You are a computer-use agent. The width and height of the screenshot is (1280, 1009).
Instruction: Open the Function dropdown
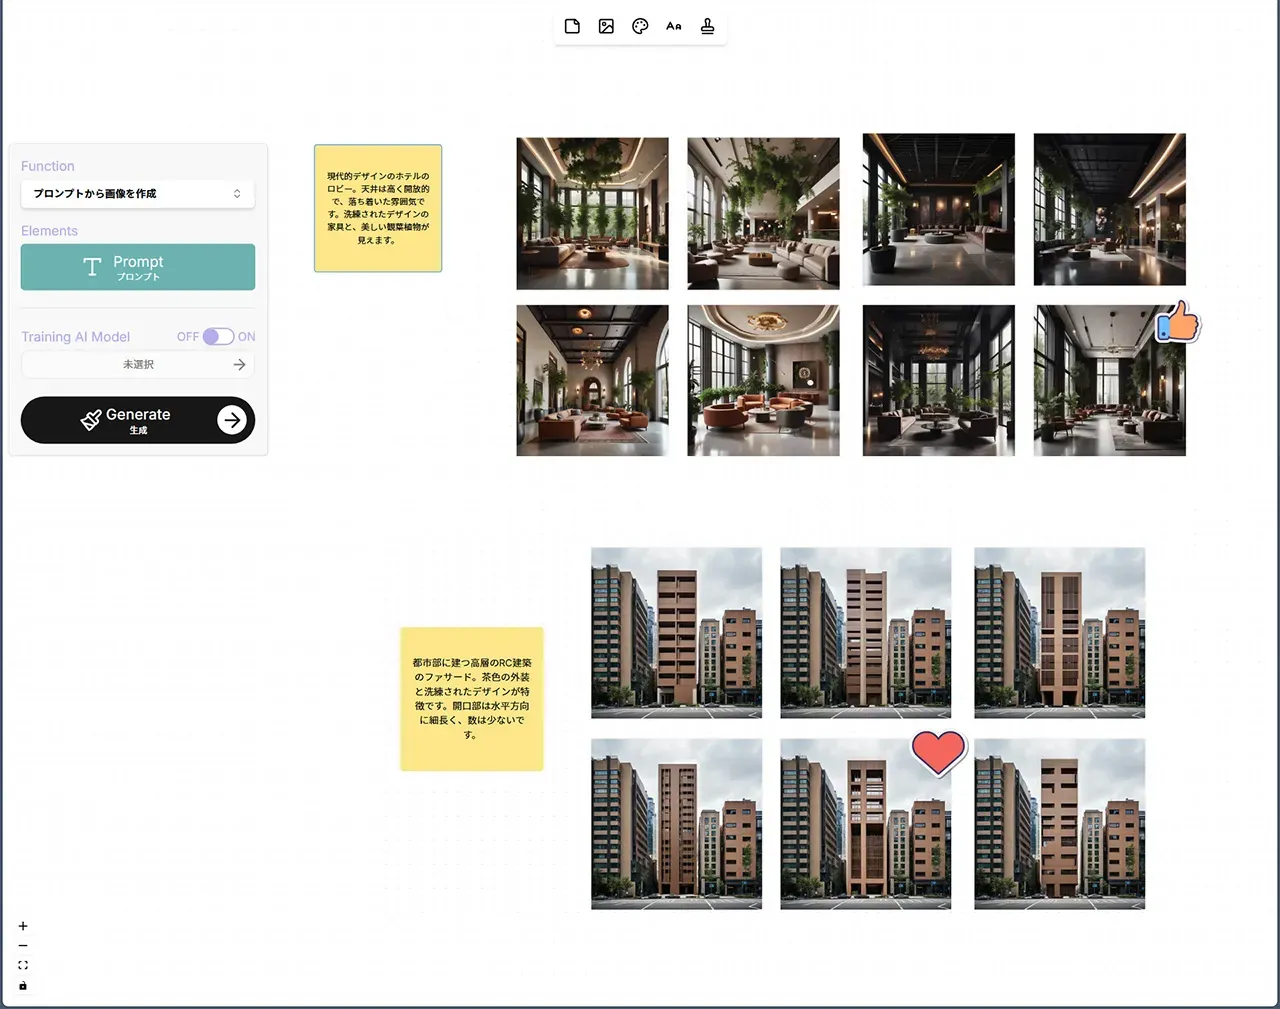click(x=138, y=194)
